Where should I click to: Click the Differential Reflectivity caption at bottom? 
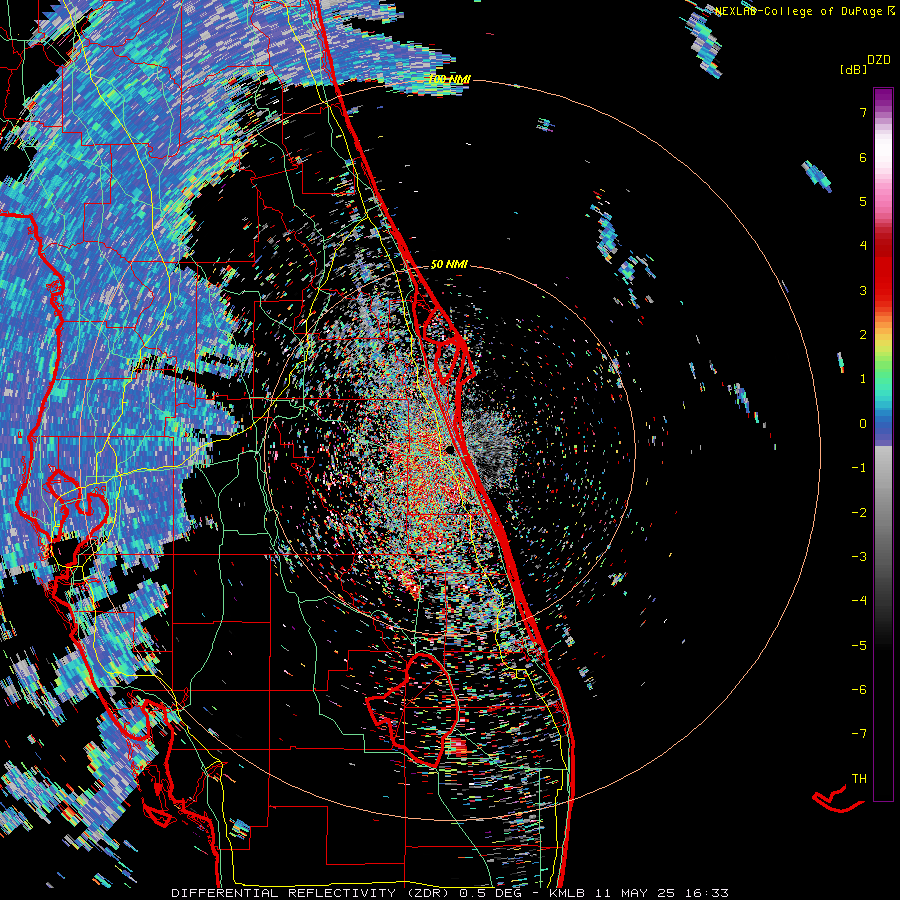(x=449, y=893)
